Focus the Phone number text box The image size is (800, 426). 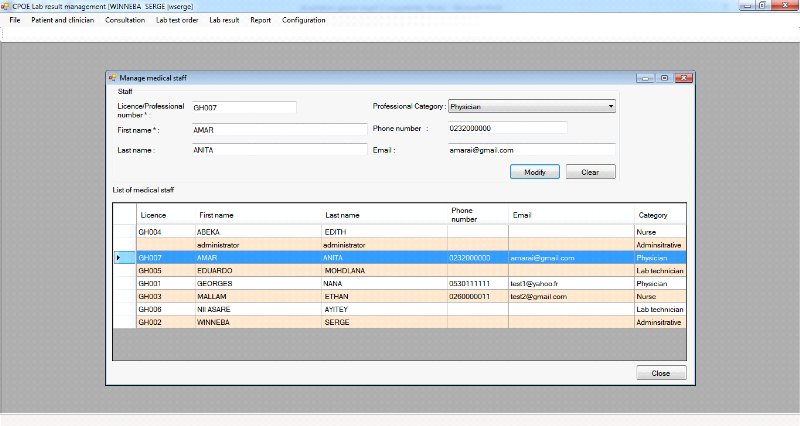(507, 128)
